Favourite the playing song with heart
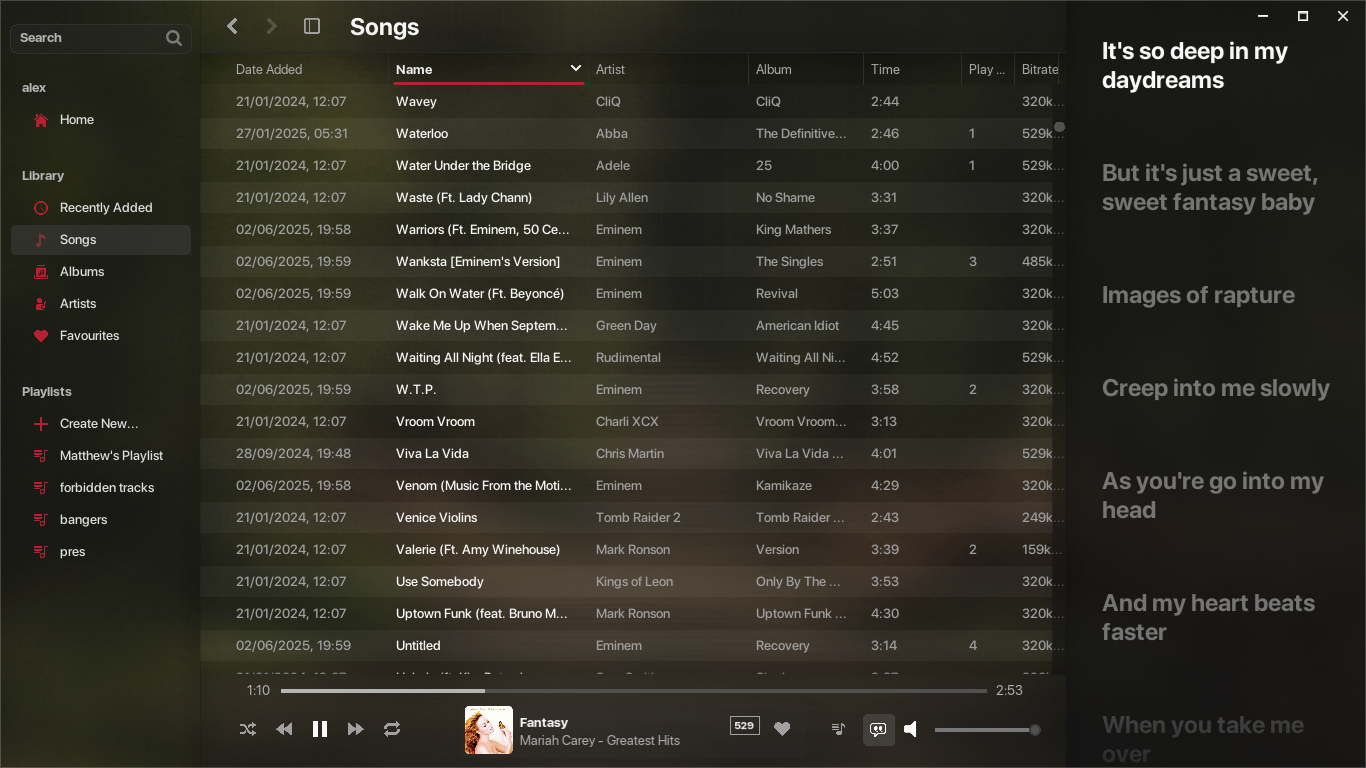 [782, 729]
